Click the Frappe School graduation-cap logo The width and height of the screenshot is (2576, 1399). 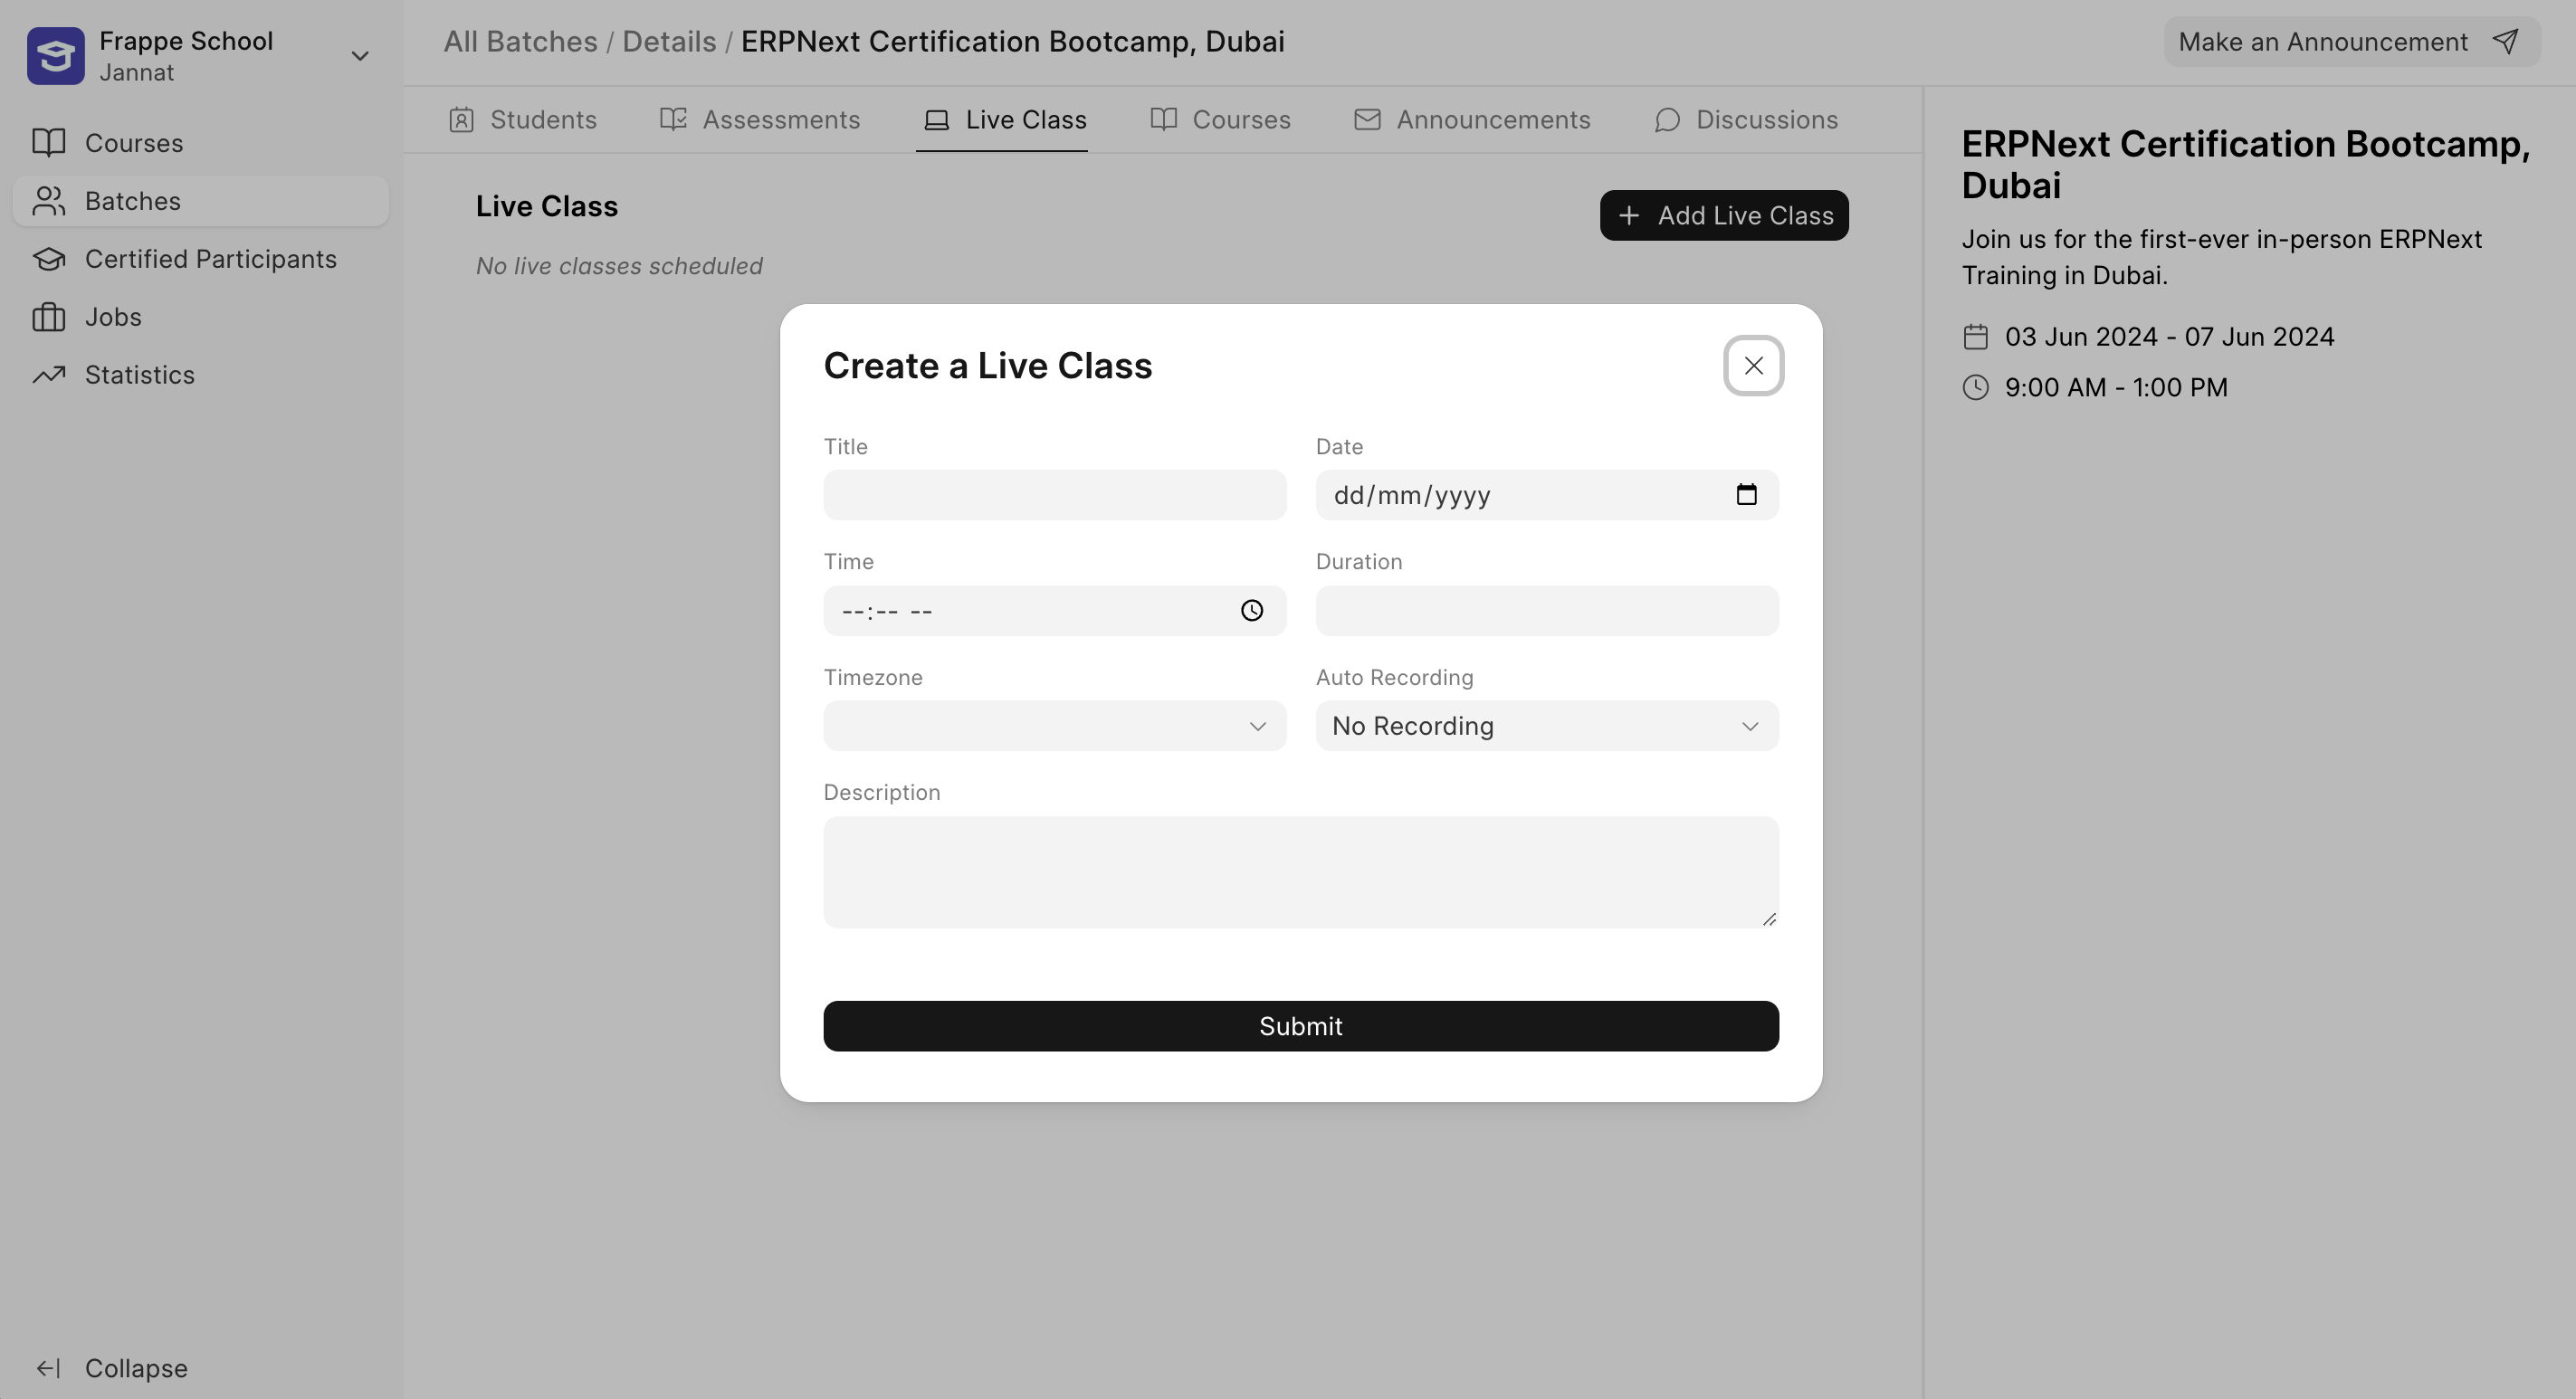point(55,56)
